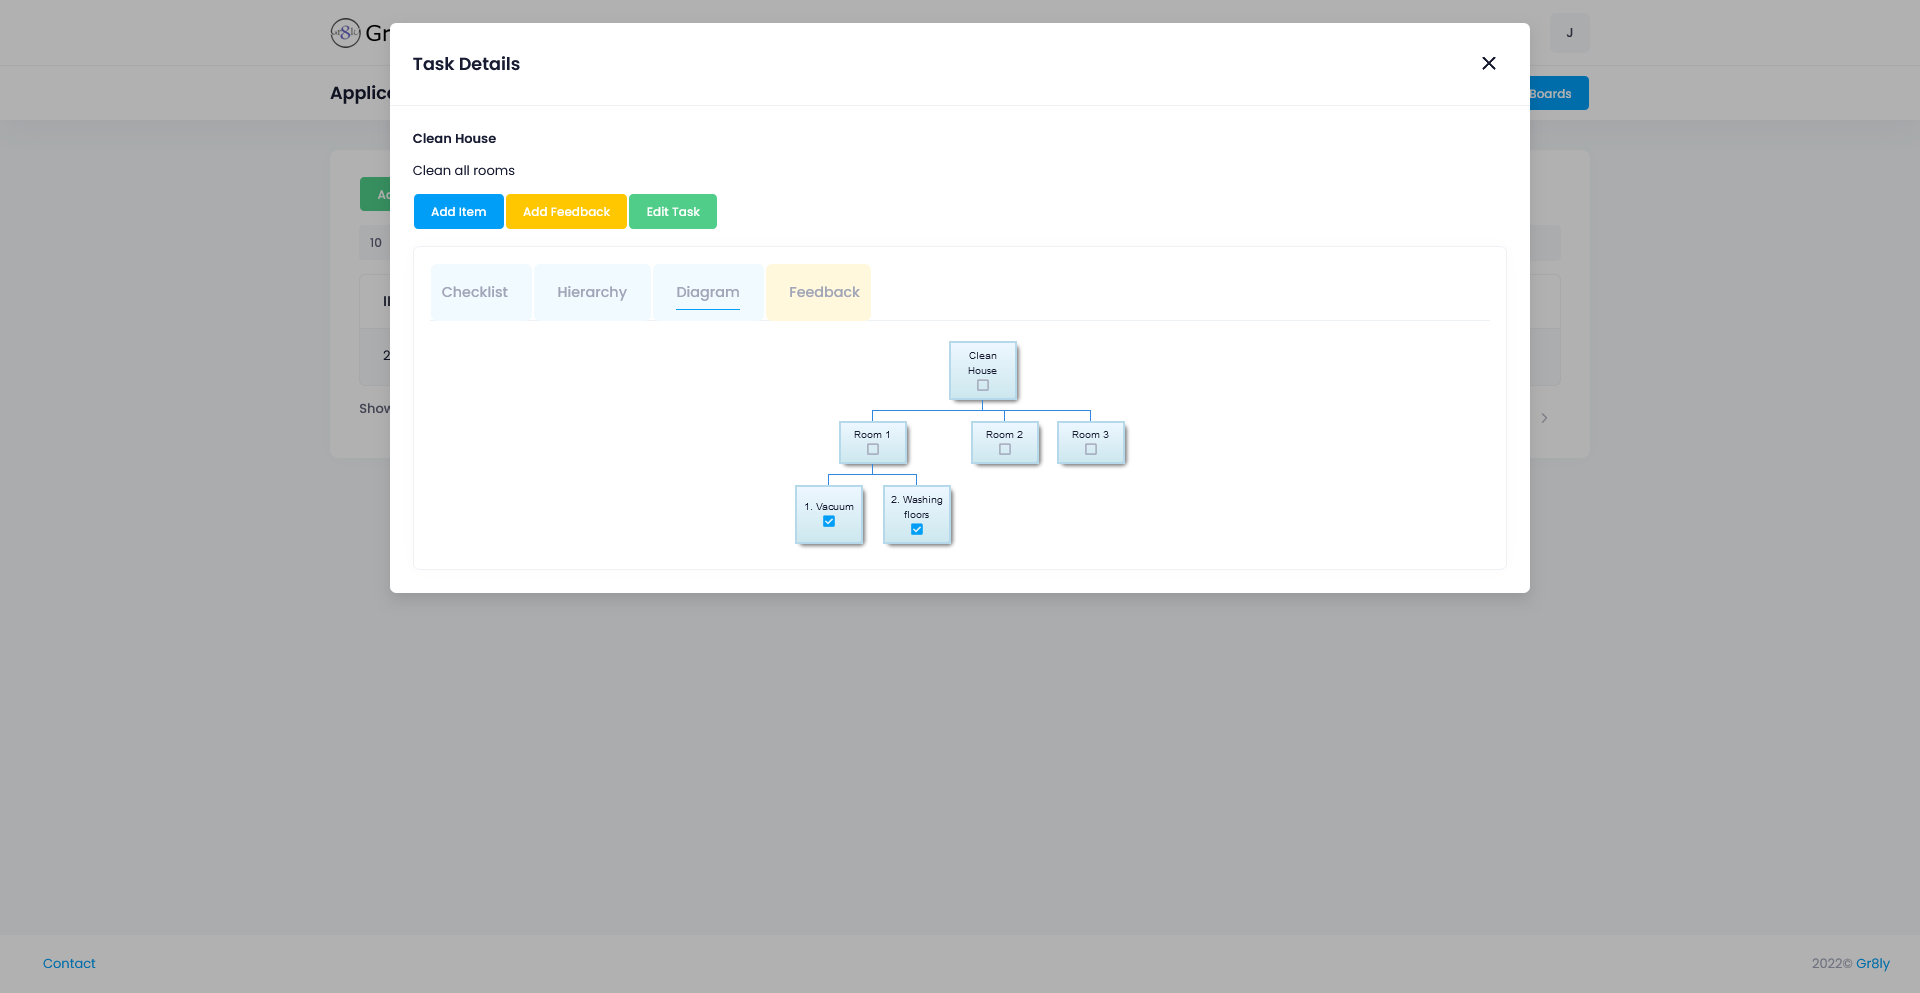Click the Add Item button

point(458,211)
